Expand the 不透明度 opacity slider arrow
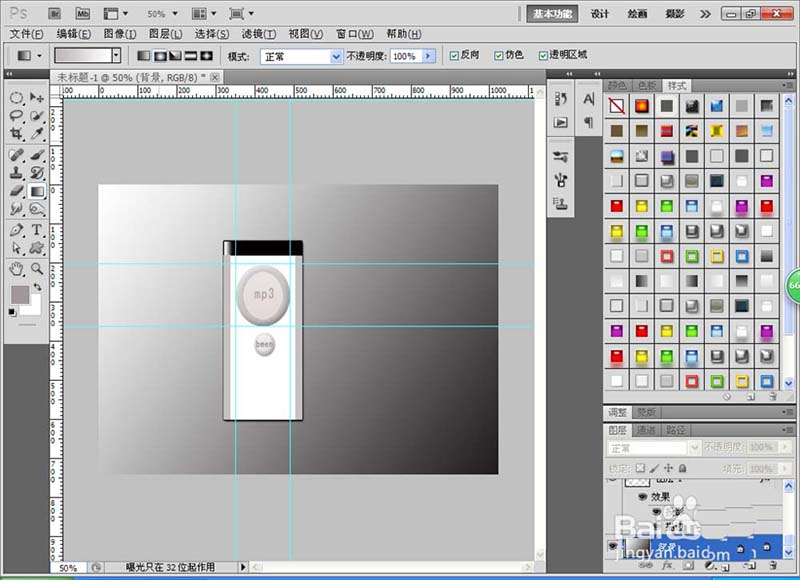This screenshot has height=580, width=800. pyautogui.click(x=429, y=56)
